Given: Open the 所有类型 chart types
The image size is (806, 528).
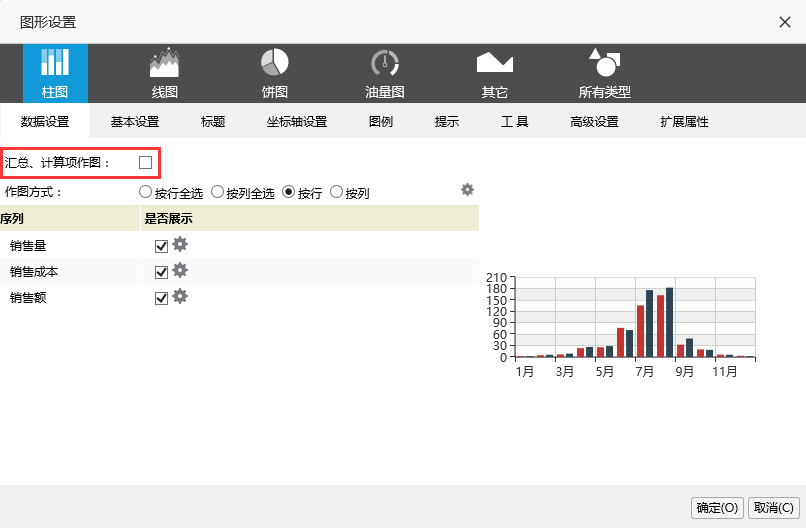Looking at the screenshot, I should (x=604, y=74).
